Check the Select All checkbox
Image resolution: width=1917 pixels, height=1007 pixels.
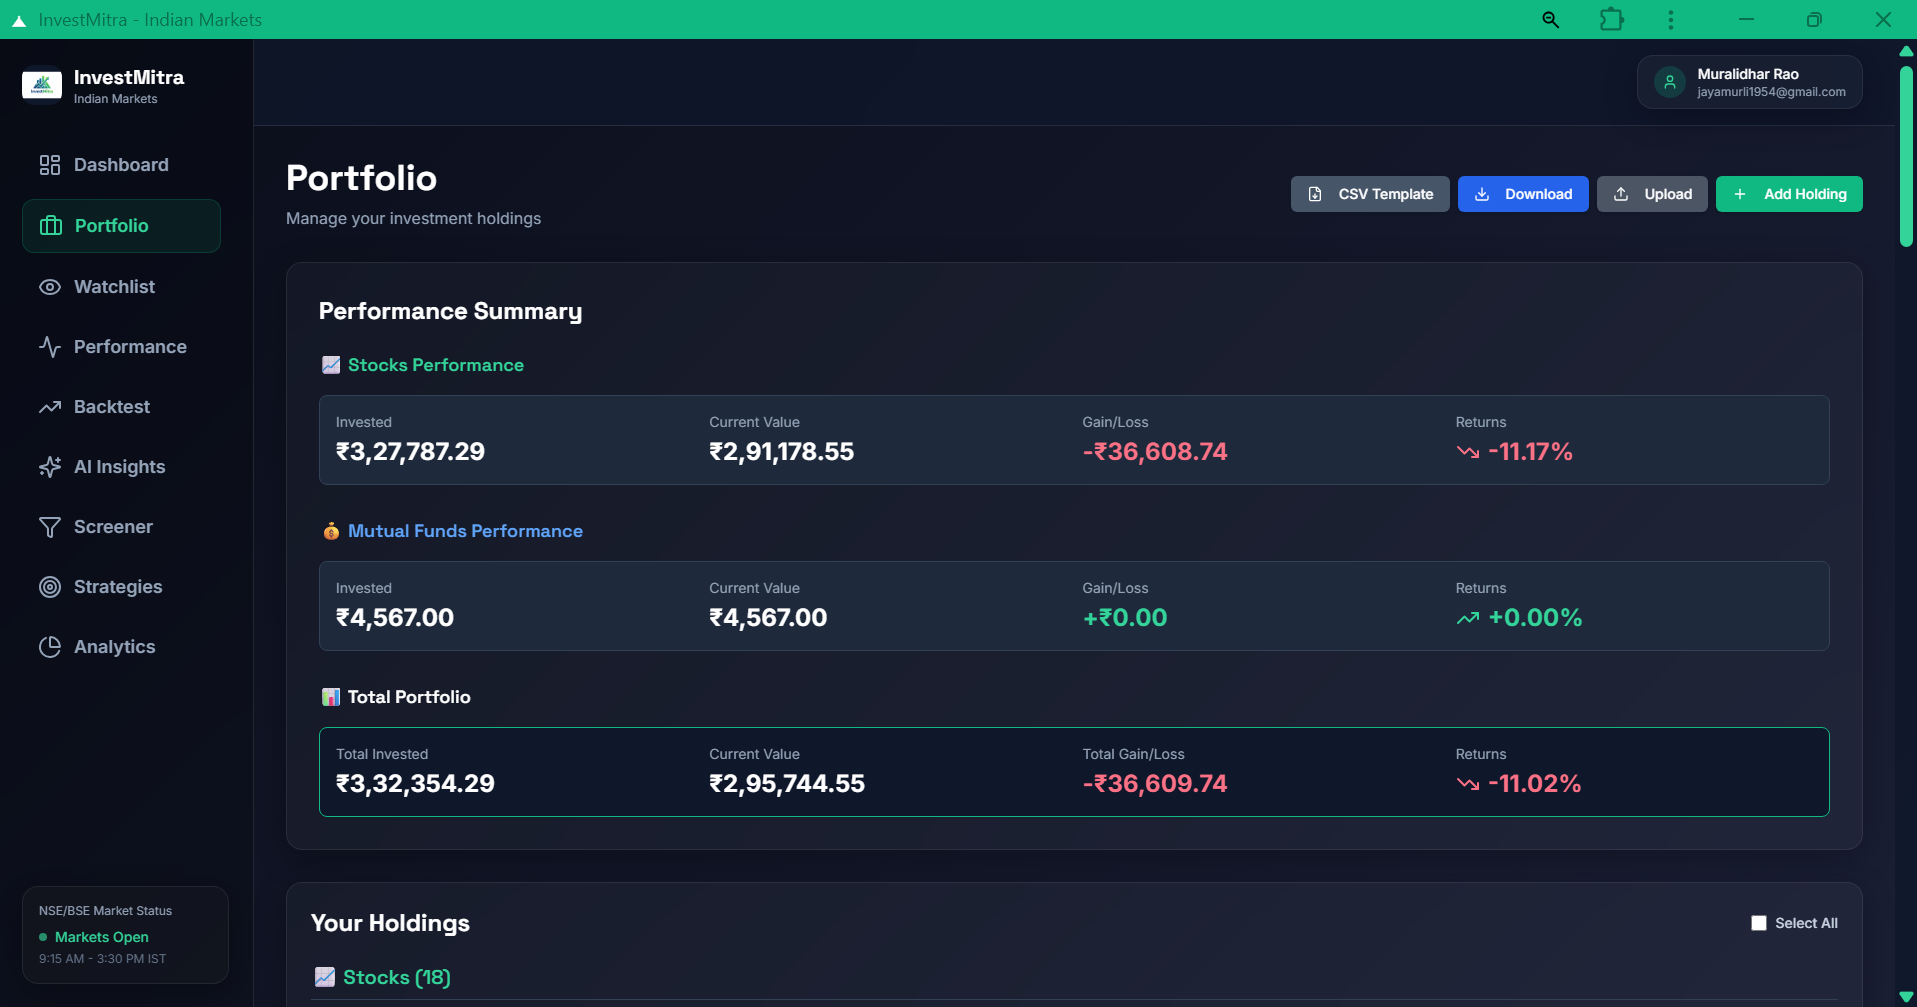pos(1759,923)
